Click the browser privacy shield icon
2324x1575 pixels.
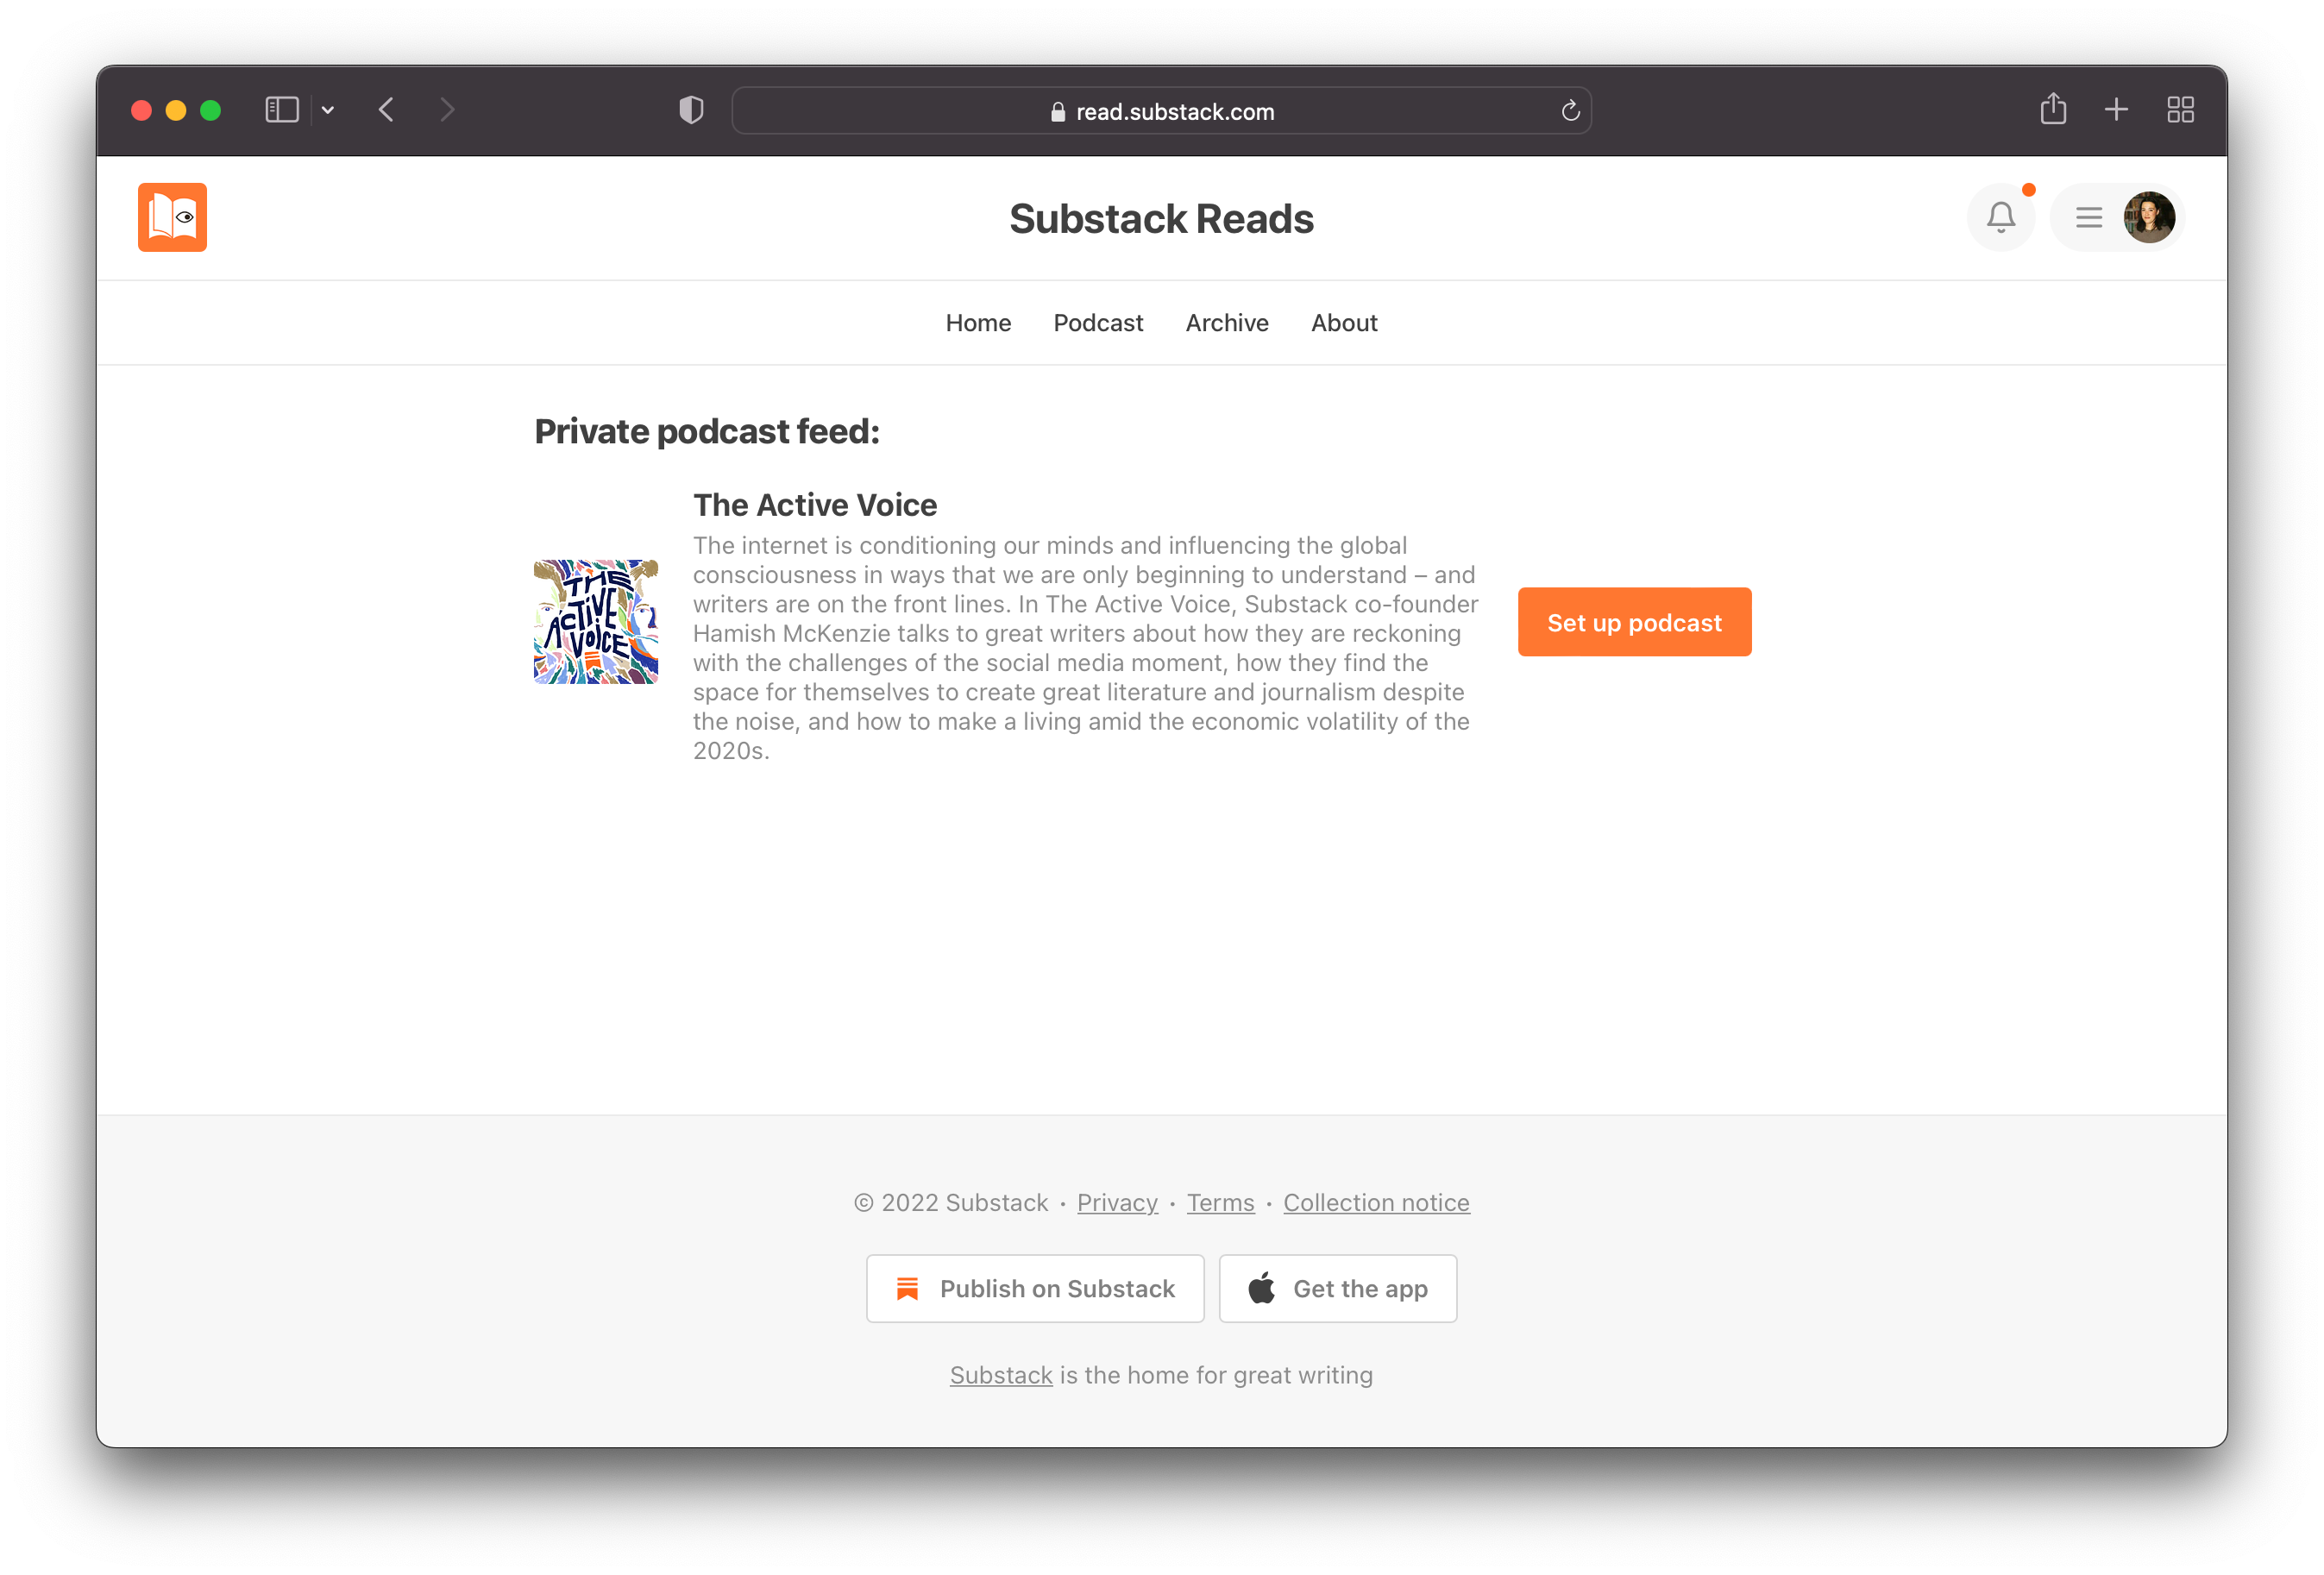tap(691, 110)
